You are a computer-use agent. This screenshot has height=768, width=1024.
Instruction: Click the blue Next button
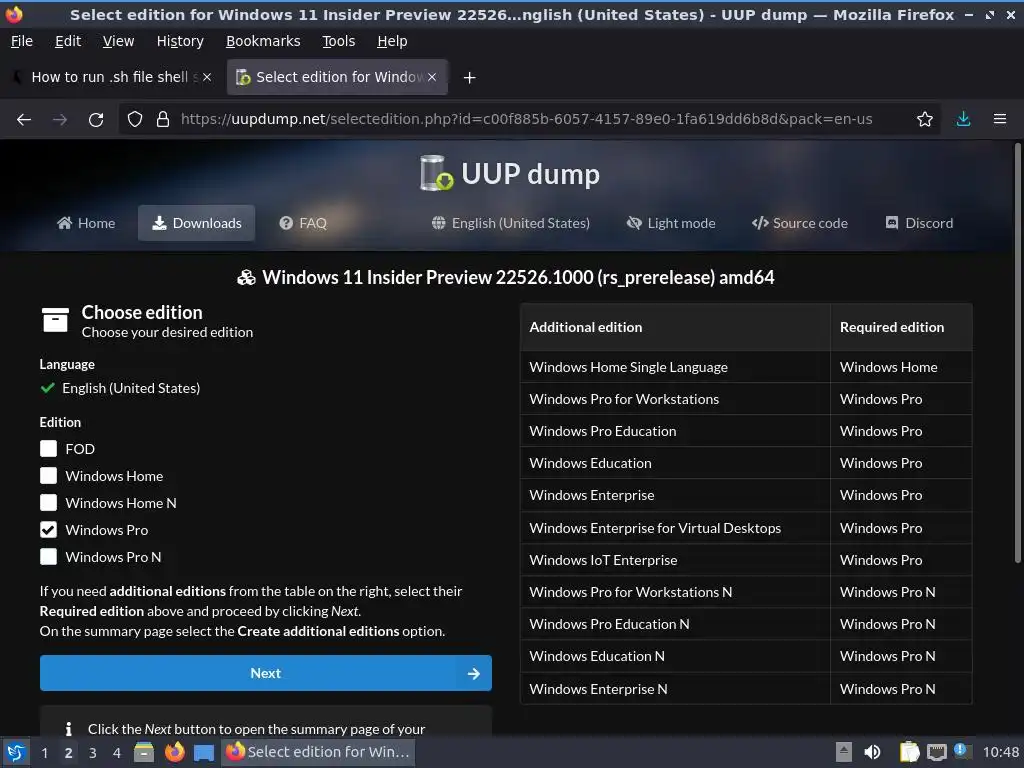pos(265,673)
